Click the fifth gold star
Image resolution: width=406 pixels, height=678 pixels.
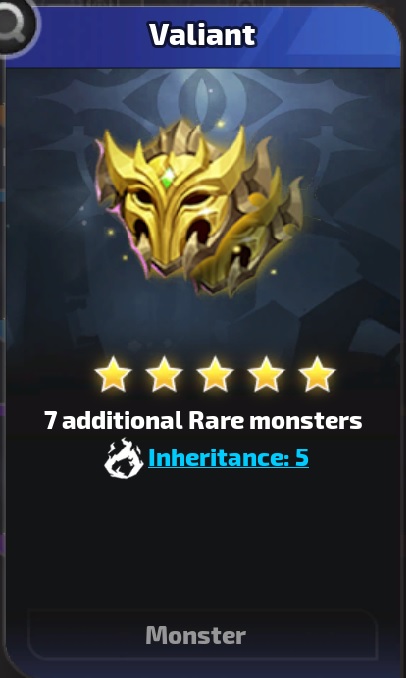click(x=317, y=374)
